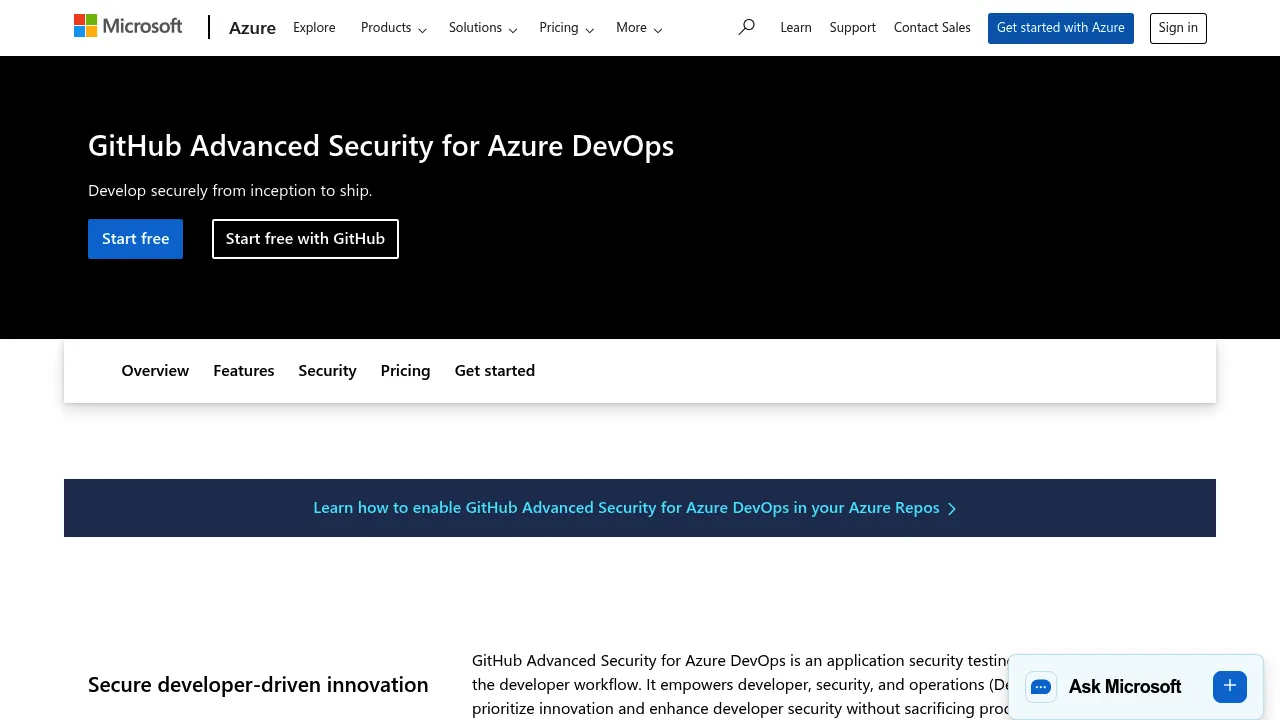The height and width of the screenshot is (720, 1280).
Task: Select the Pricing tab in section navigation
Action: click(x=405, y=371)
